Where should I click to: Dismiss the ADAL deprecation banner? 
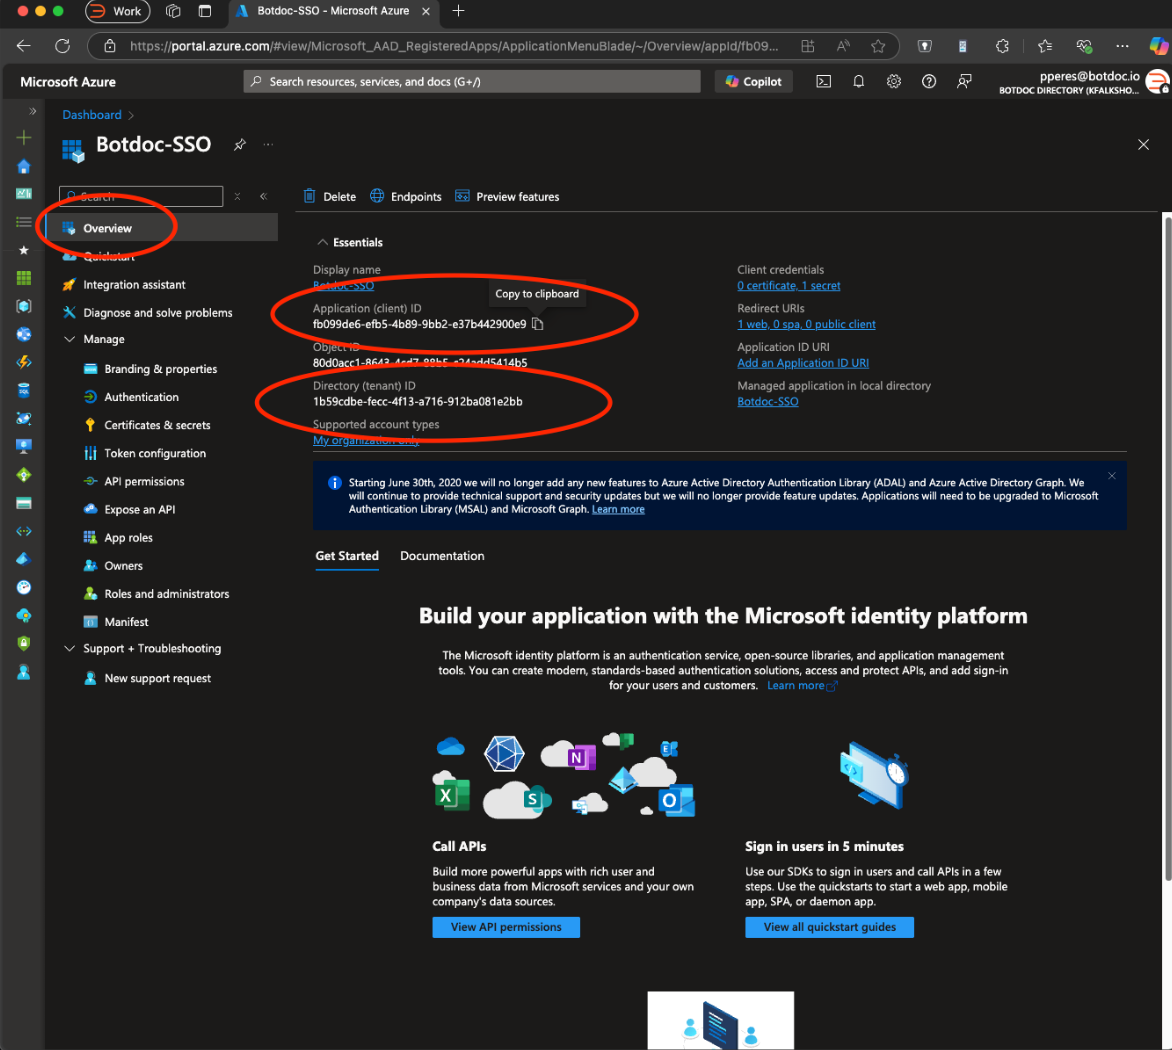(1112, 476)
